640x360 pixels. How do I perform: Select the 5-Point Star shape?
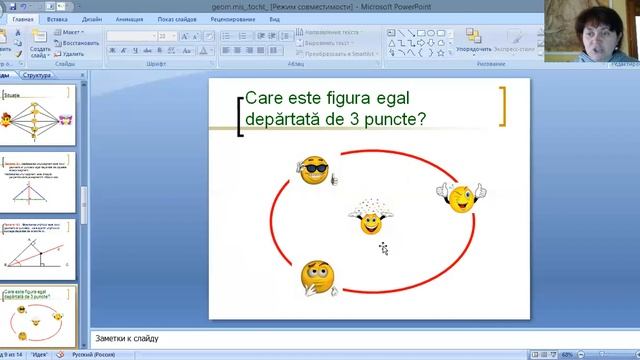click(x=440, y=53)
